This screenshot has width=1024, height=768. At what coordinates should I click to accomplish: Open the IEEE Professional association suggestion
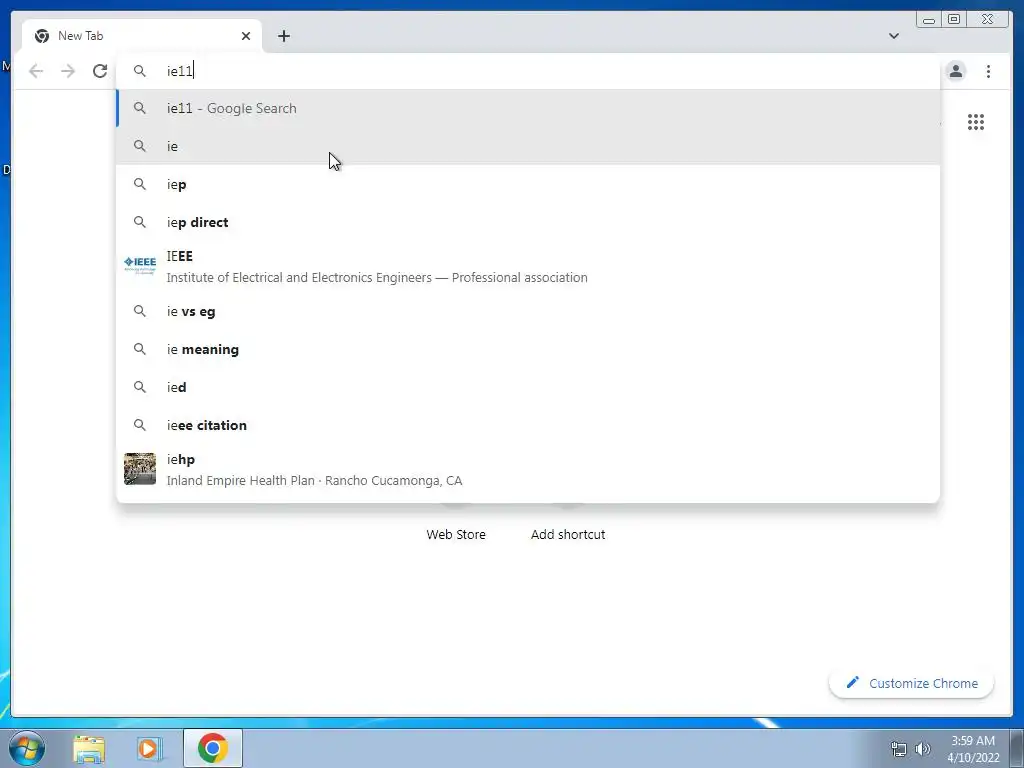click(528, 266)
